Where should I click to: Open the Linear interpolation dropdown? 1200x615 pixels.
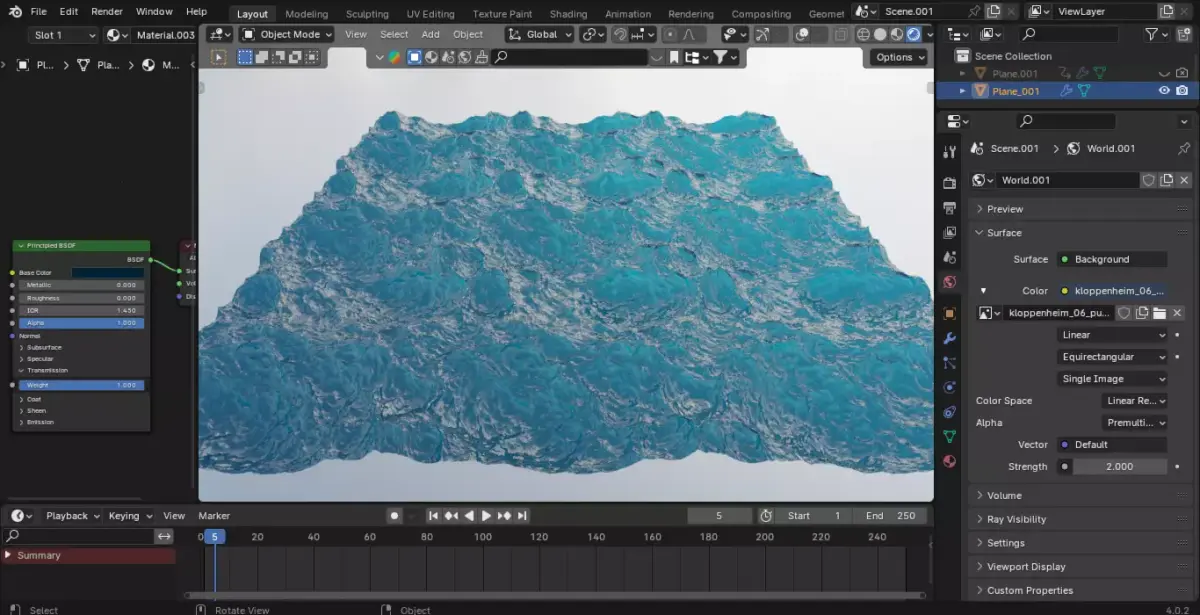pyautogui.click(x=1112, y=335)
